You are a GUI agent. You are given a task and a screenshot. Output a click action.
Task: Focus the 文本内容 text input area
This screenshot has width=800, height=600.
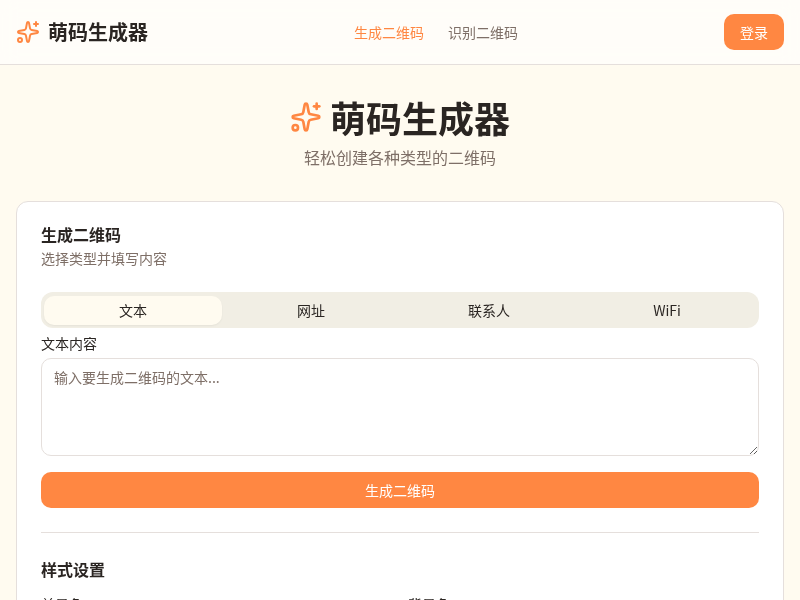400,406
